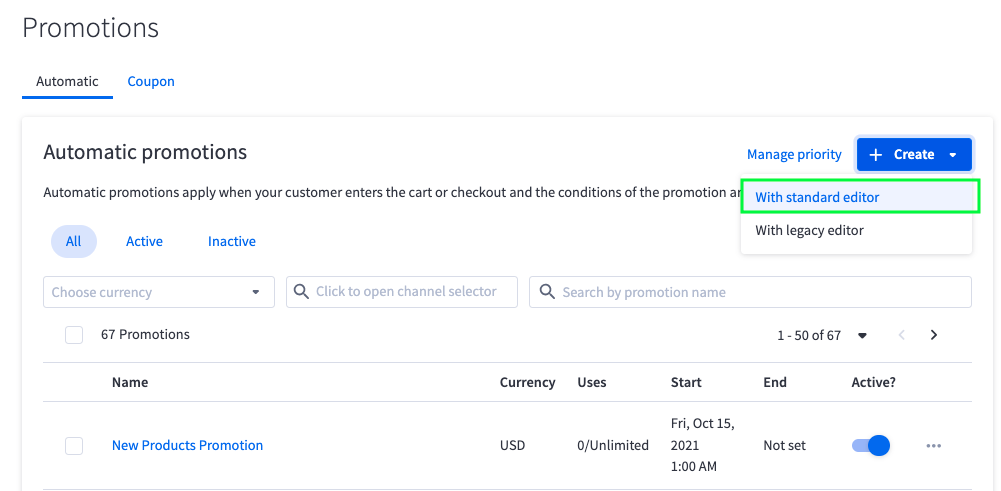The height and width of the screenshot is (491, 1001).
Task: Go to next page of promotions
Action: point(934,335)
